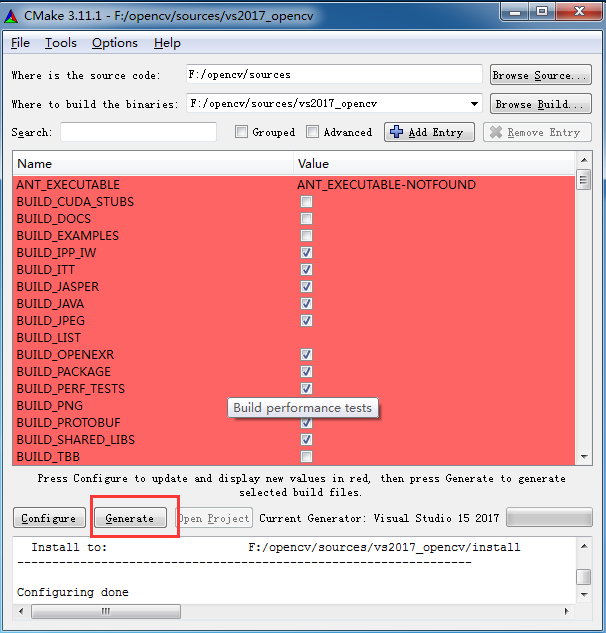Uncheck the BUILD_JASPER option
Image resolution: width=606 pixels, height=633 pixels.
point(306,286)
